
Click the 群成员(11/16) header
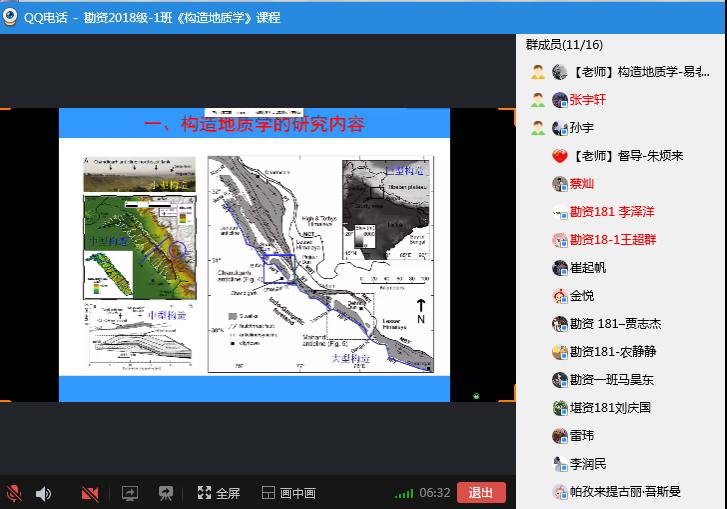[x=565, y=45]
